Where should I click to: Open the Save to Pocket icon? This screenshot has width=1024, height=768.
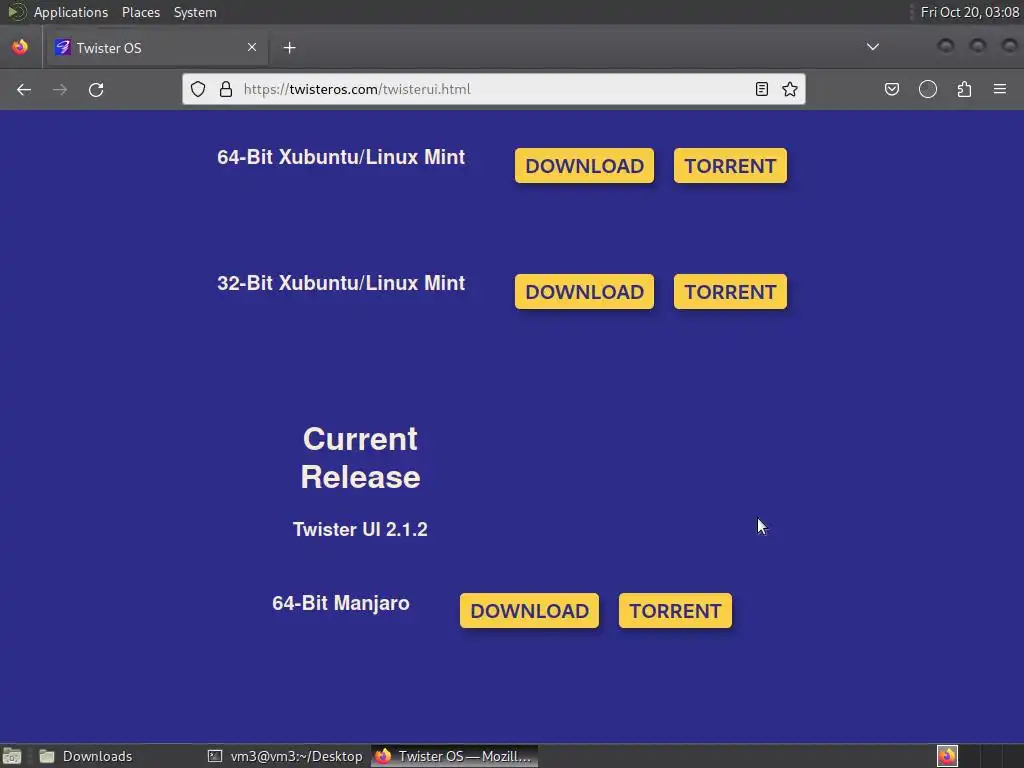[891, 89]
